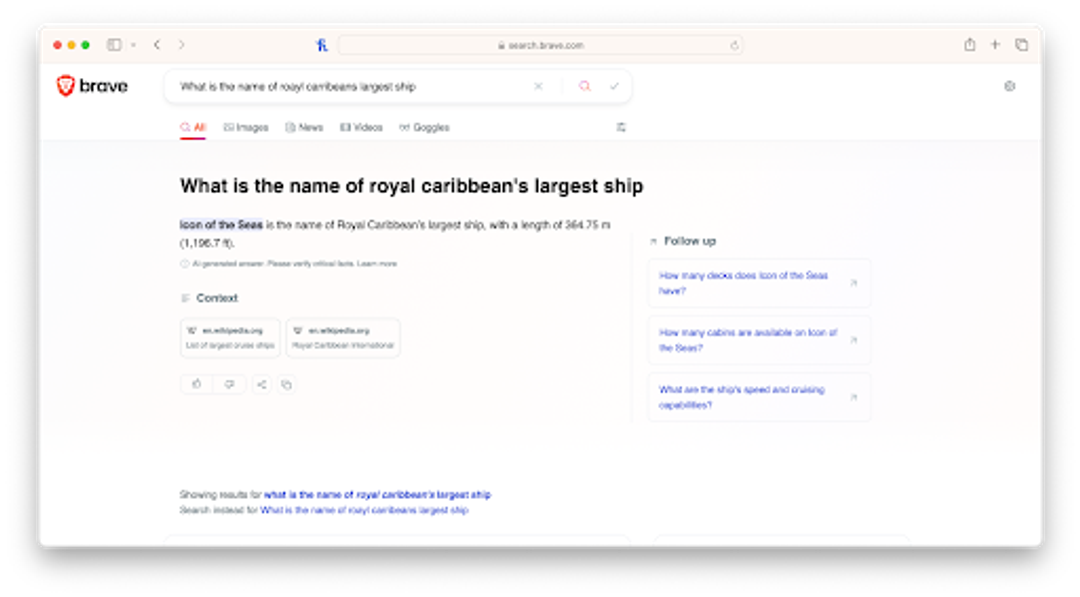Share the AI answer
The width and height of the screenshot is (1080, 597).
pyautogui.click(x=262, y=384)
